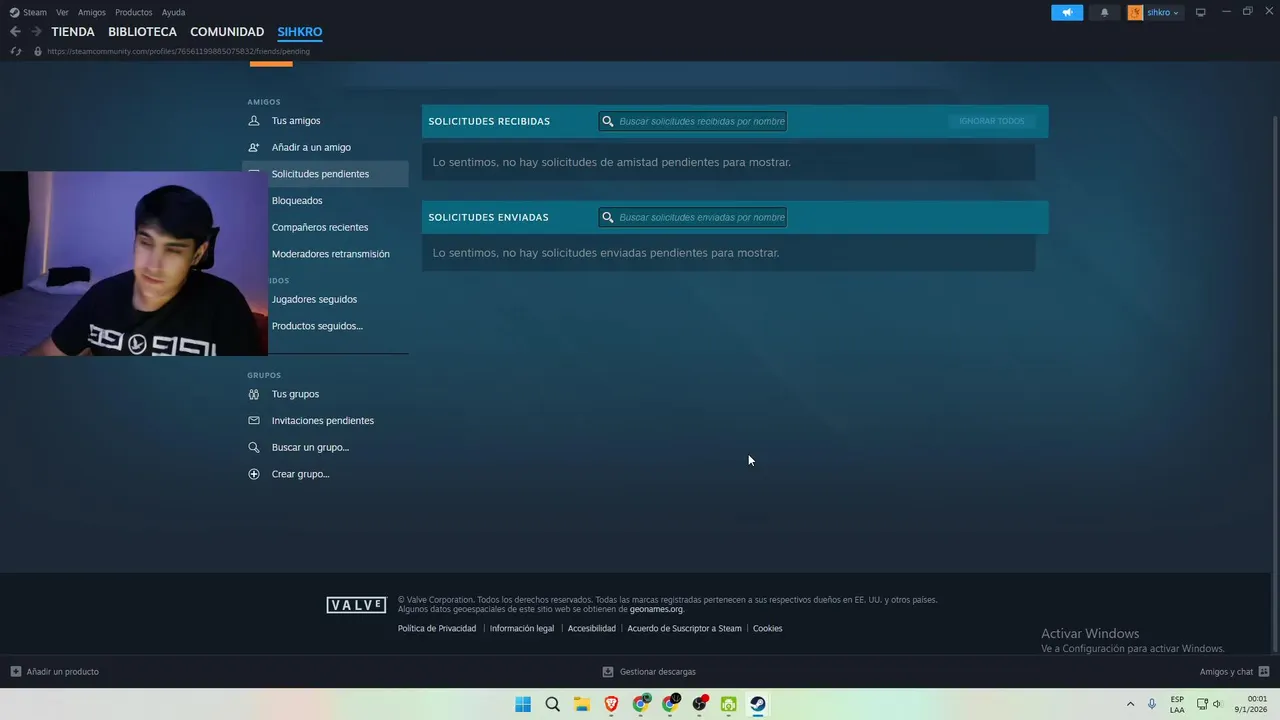The height and width of the screenshot is (720, 1280).
Task: Click the magnifier in received requests search
Action: point(608,121)
